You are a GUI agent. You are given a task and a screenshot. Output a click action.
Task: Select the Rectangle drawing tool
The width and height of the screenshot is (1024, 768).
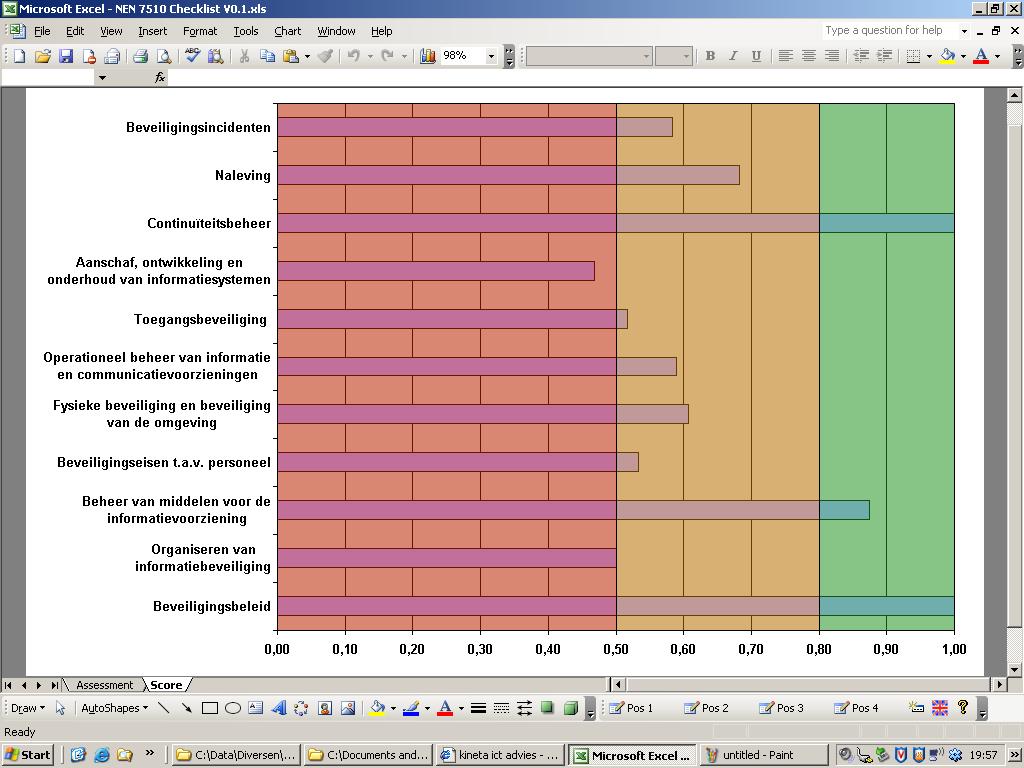point(210,708)
